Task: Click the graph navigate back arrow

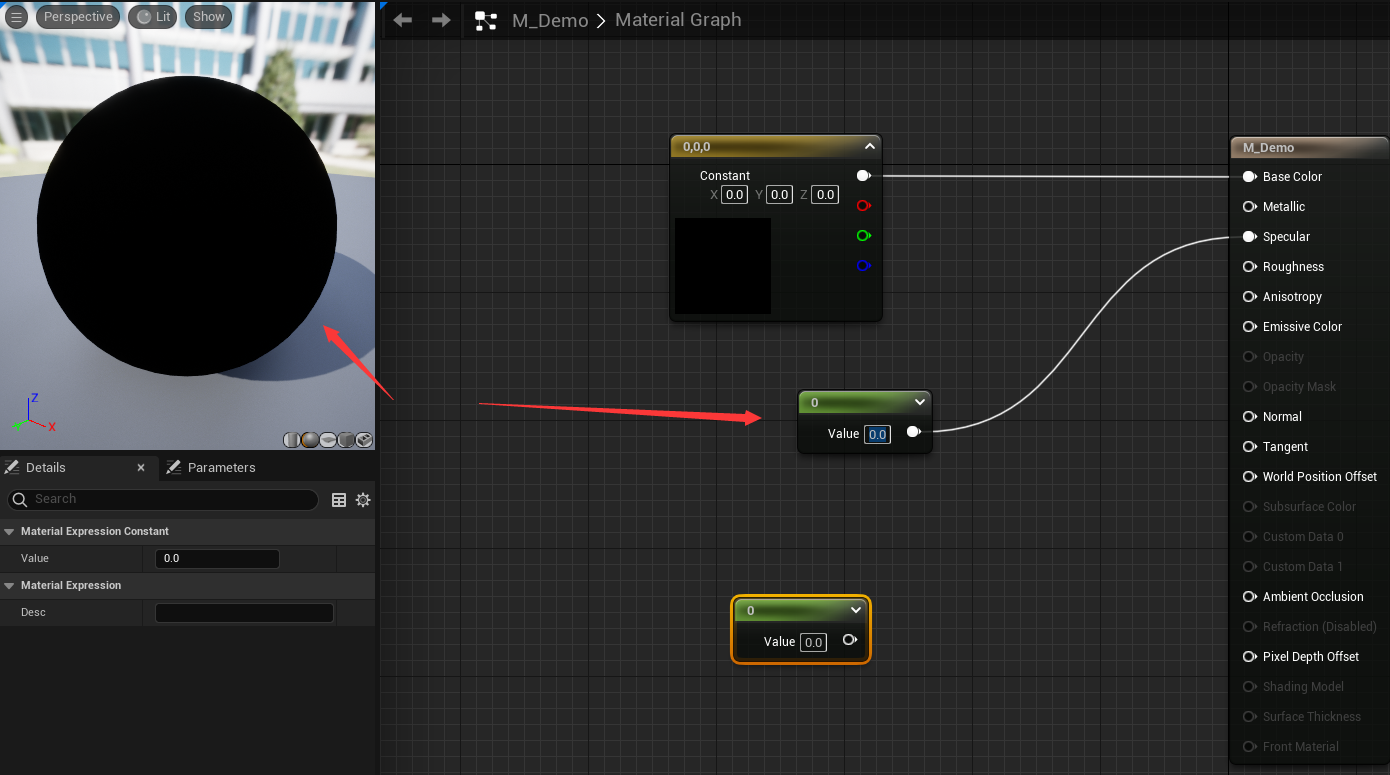Action: point(403,20)
